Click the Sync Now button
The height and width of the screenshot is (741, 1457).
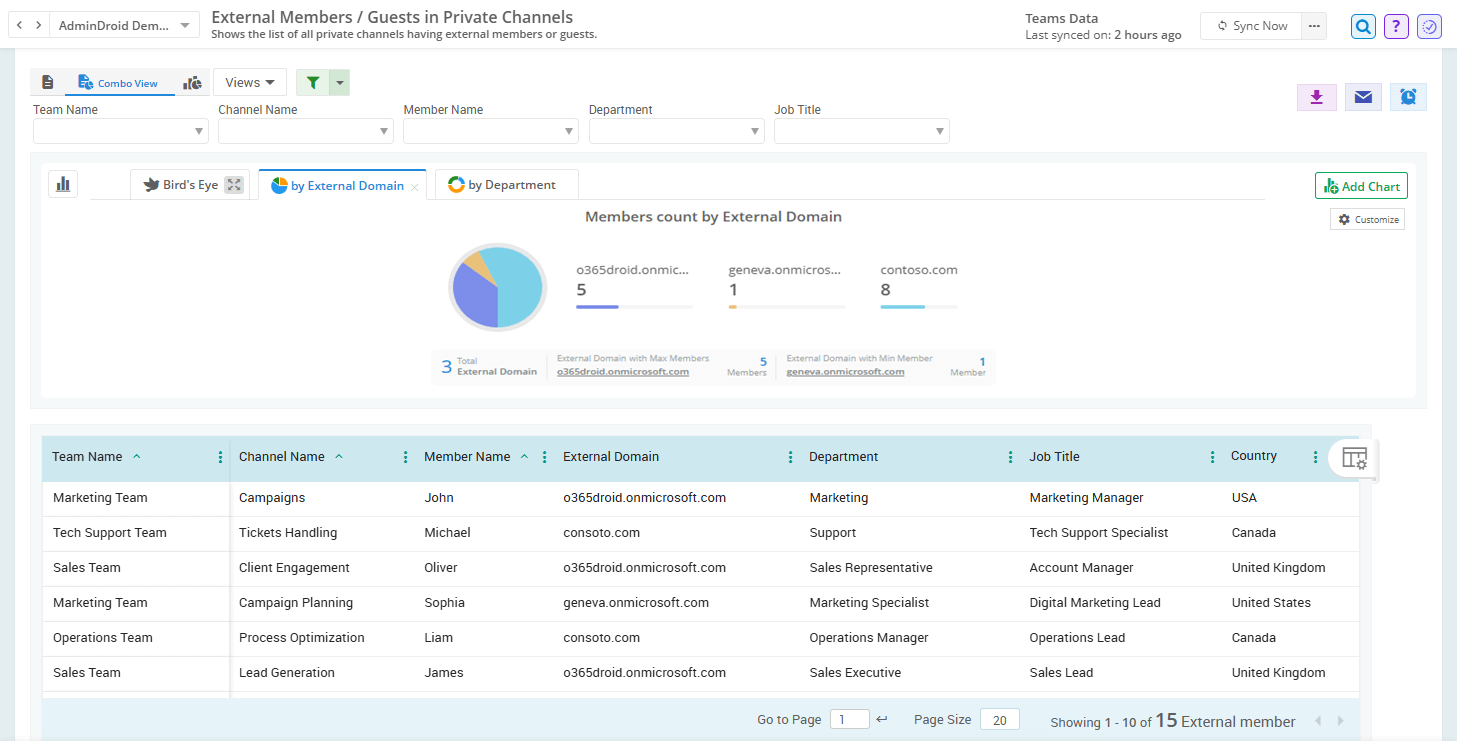pyautogui.click(x=1250, y=26)
